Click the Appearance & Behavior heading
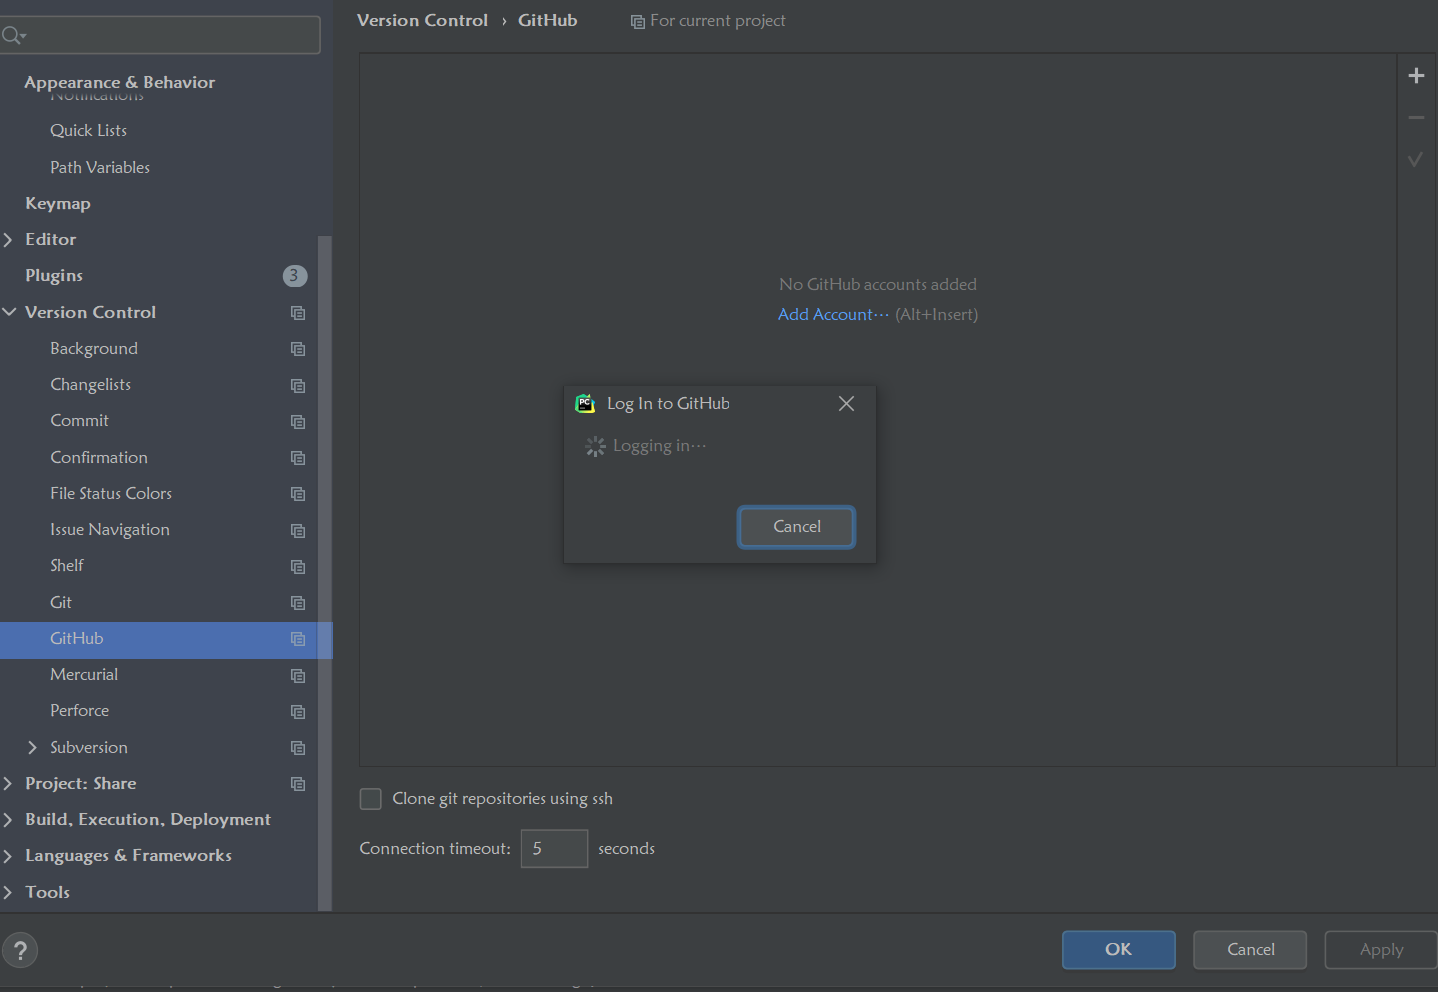The width and height of the screenshot is (1438, 992). click(120, 82)
